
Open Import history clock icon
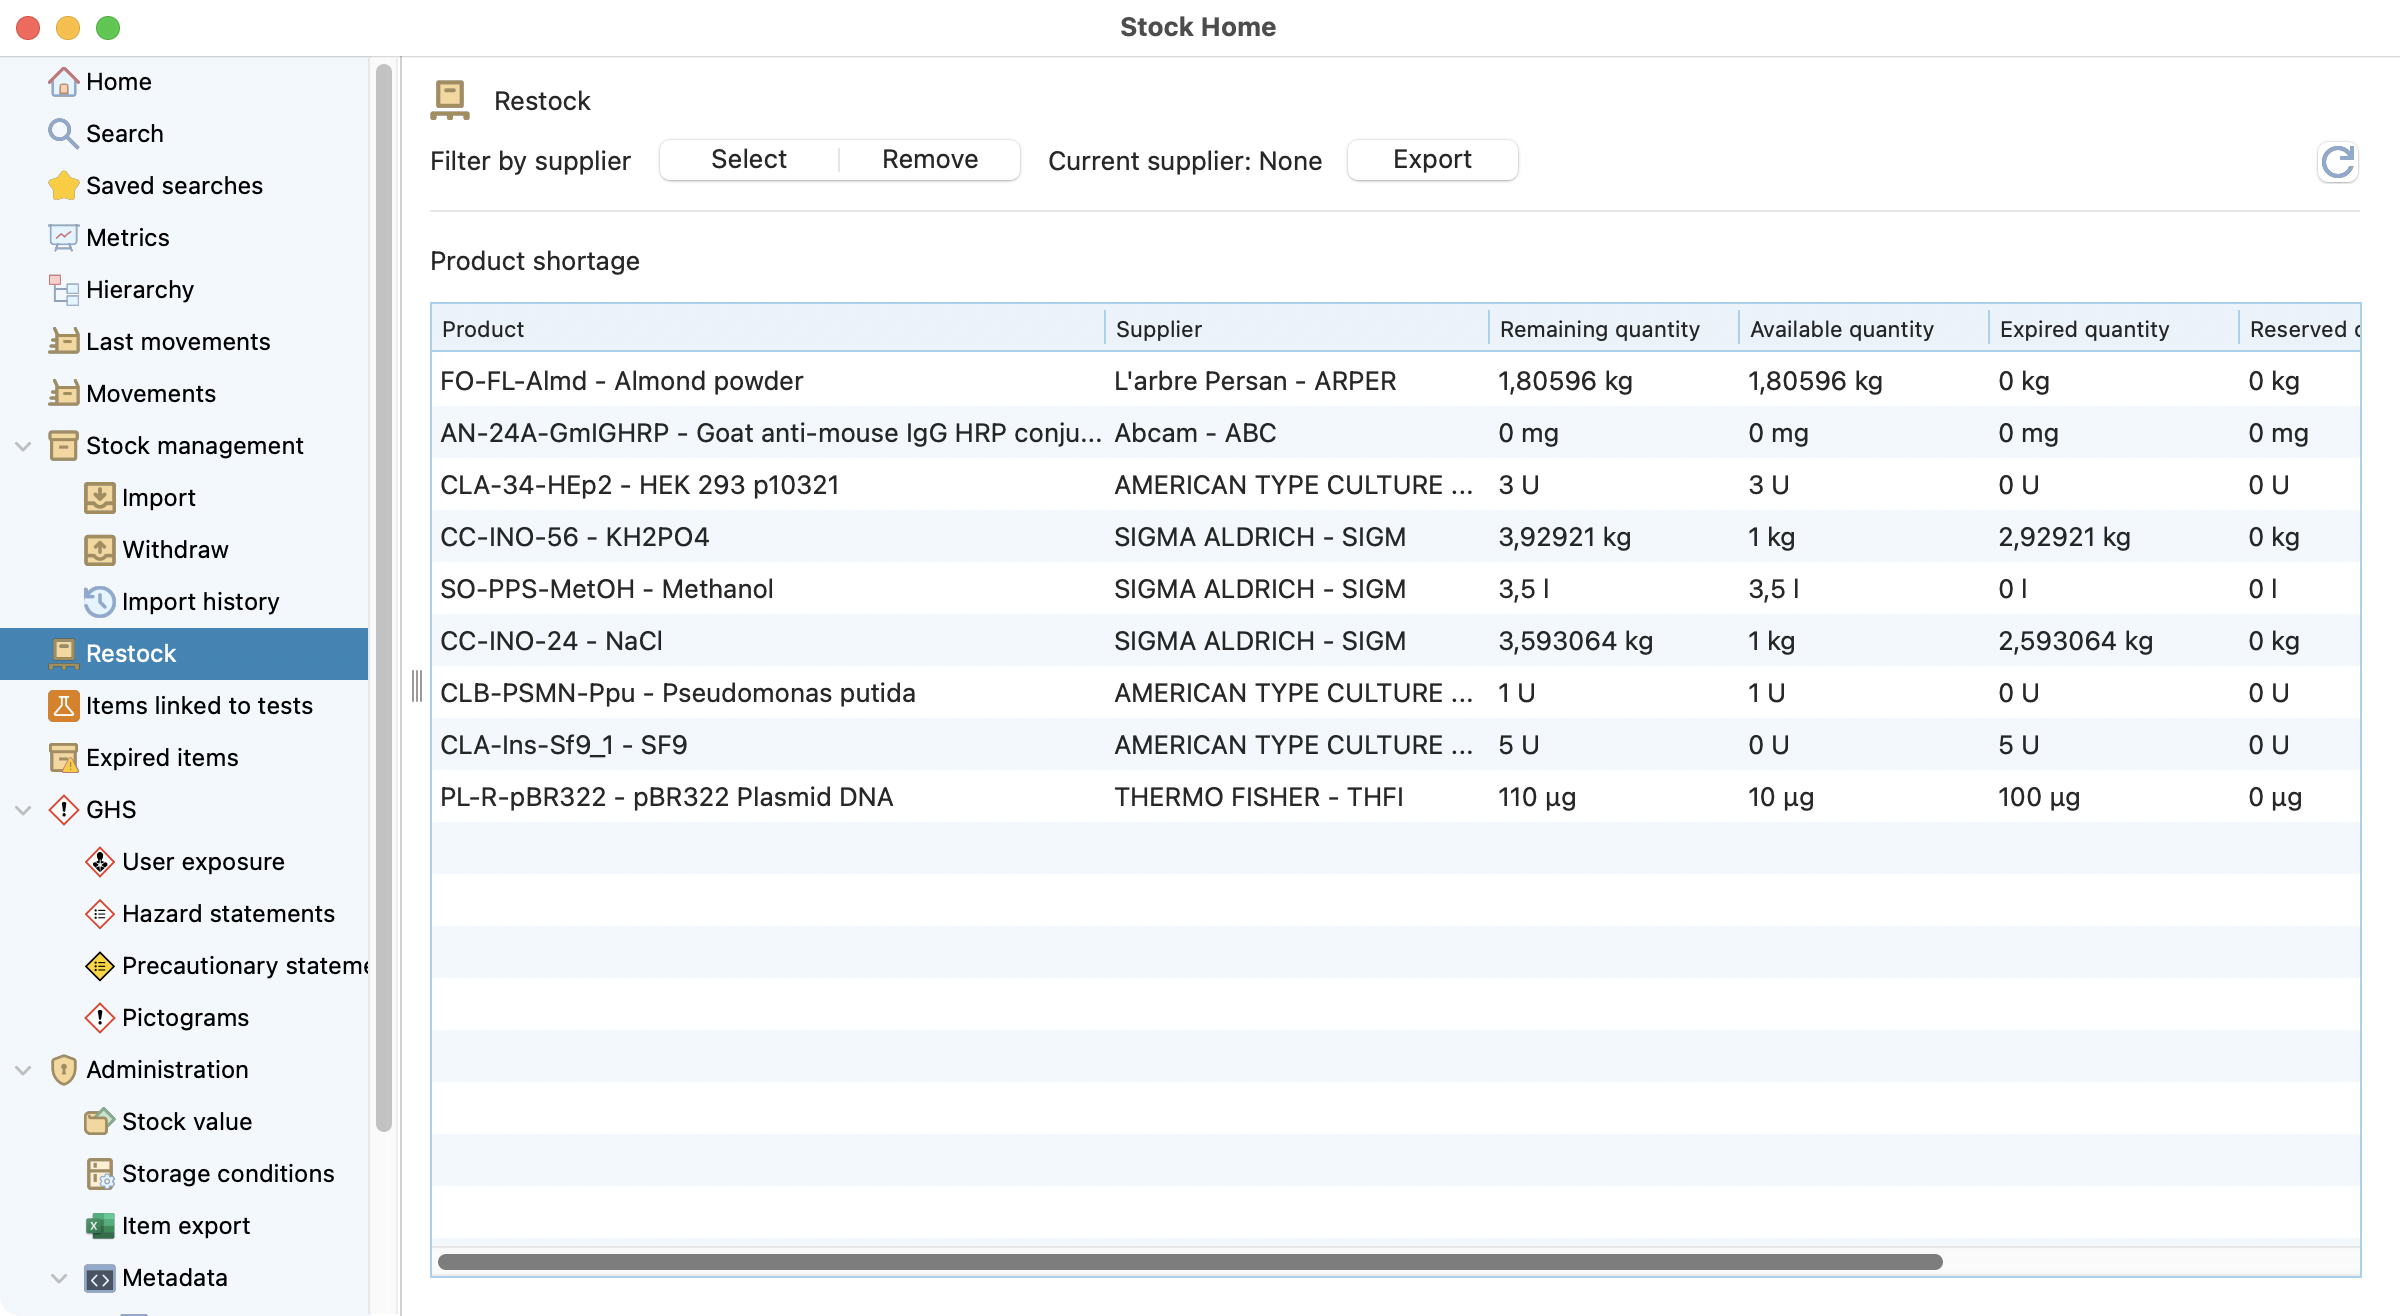coord(99,602)
